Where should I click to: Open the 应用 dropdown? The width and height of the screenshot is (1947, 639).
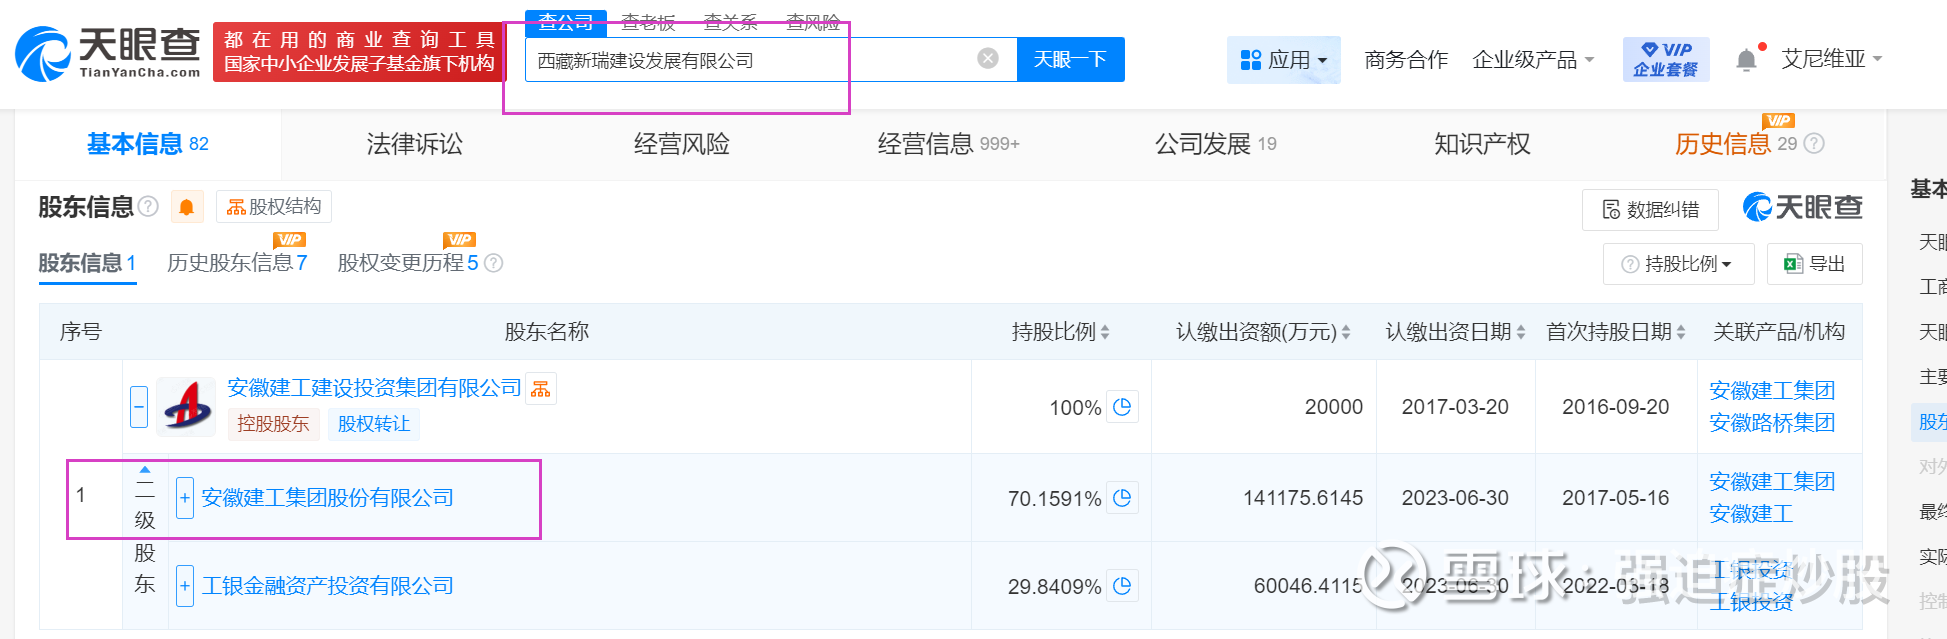pos(1284,60)
